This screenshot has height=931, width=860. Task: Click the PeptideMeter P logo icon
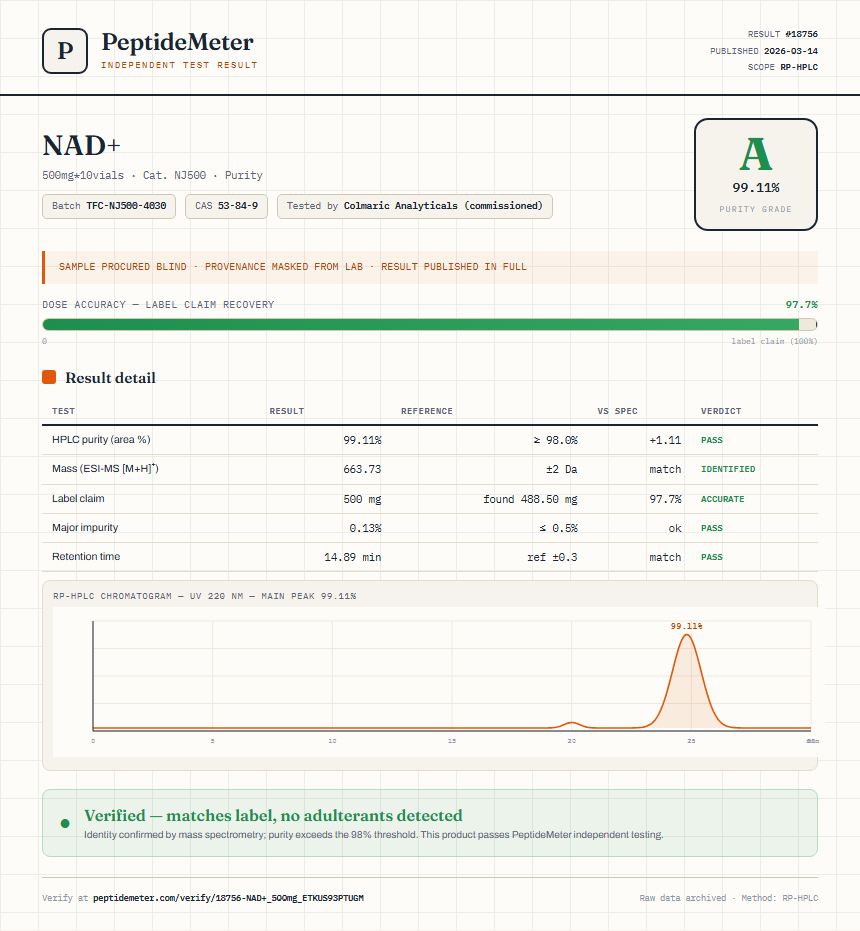coord(65,51)
